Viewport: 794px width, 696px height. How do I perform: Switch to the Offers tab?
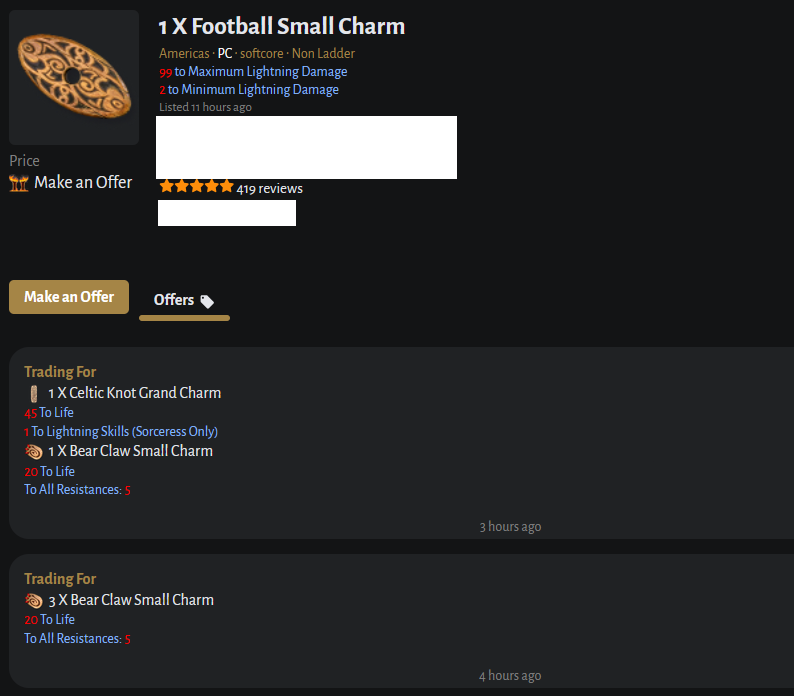tap(174, 300)
